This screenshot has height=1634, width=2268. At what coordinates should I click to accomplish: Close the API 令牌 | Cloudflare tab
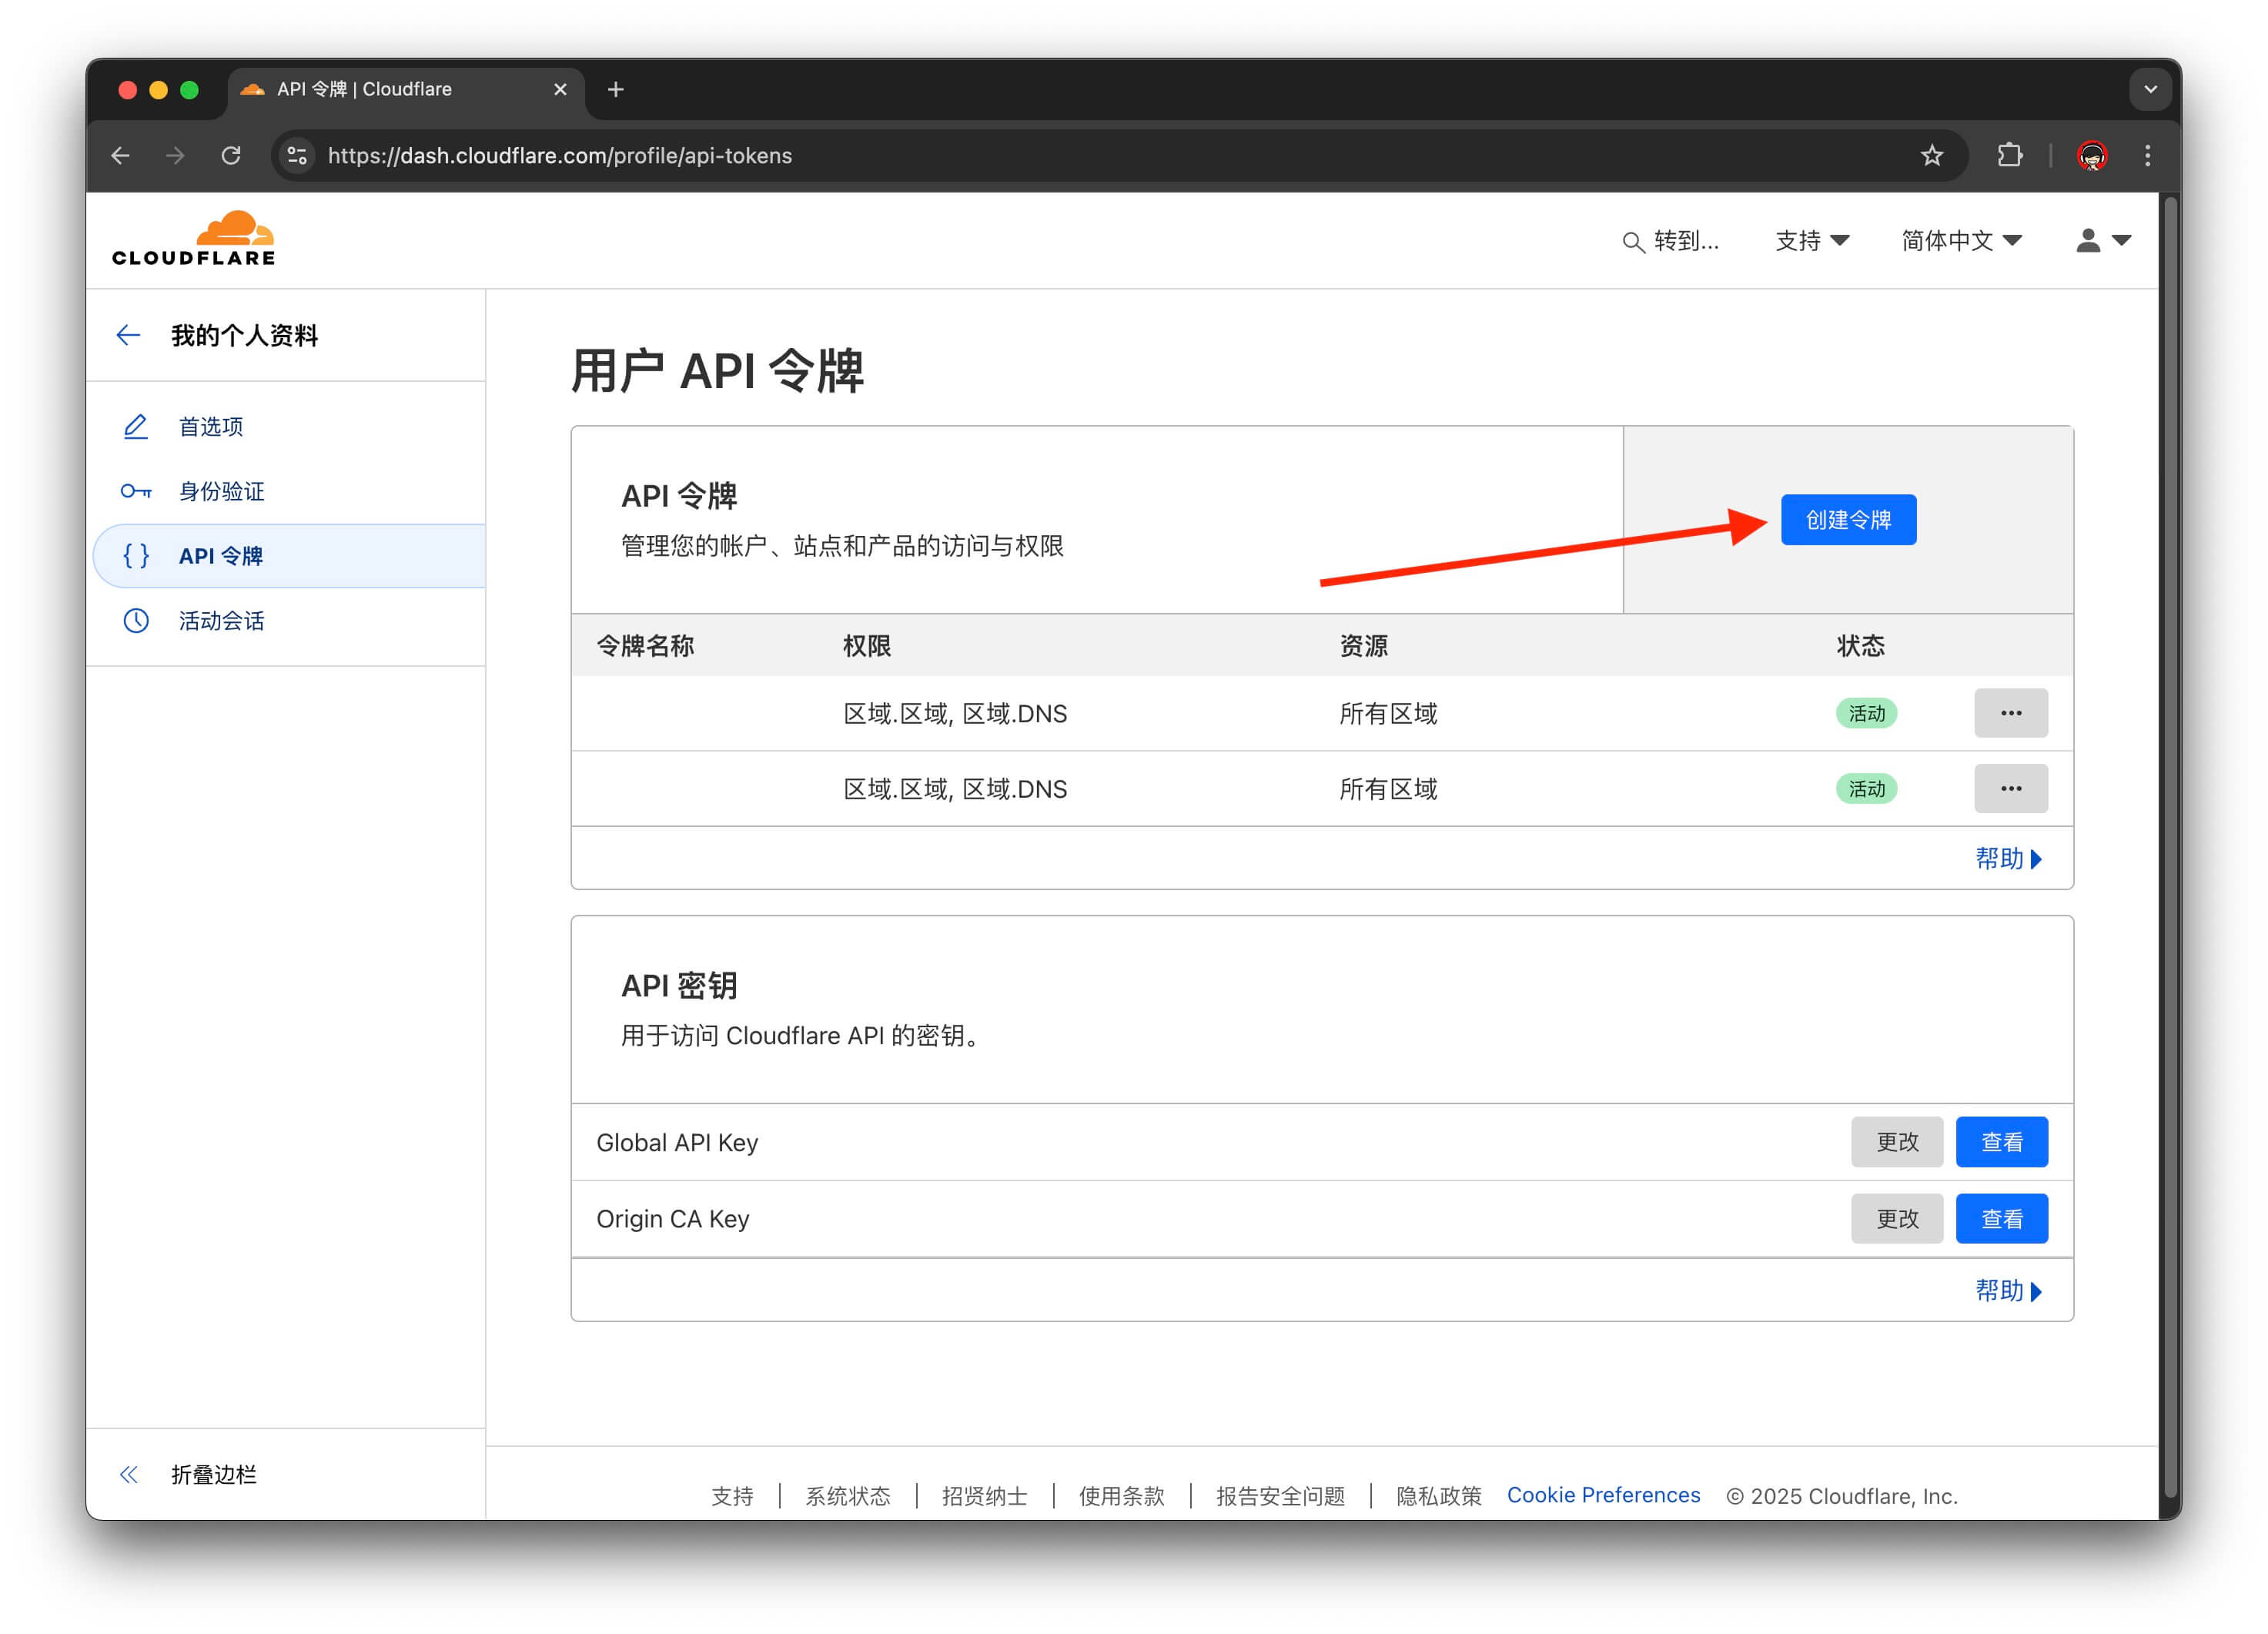pos(560,89)
